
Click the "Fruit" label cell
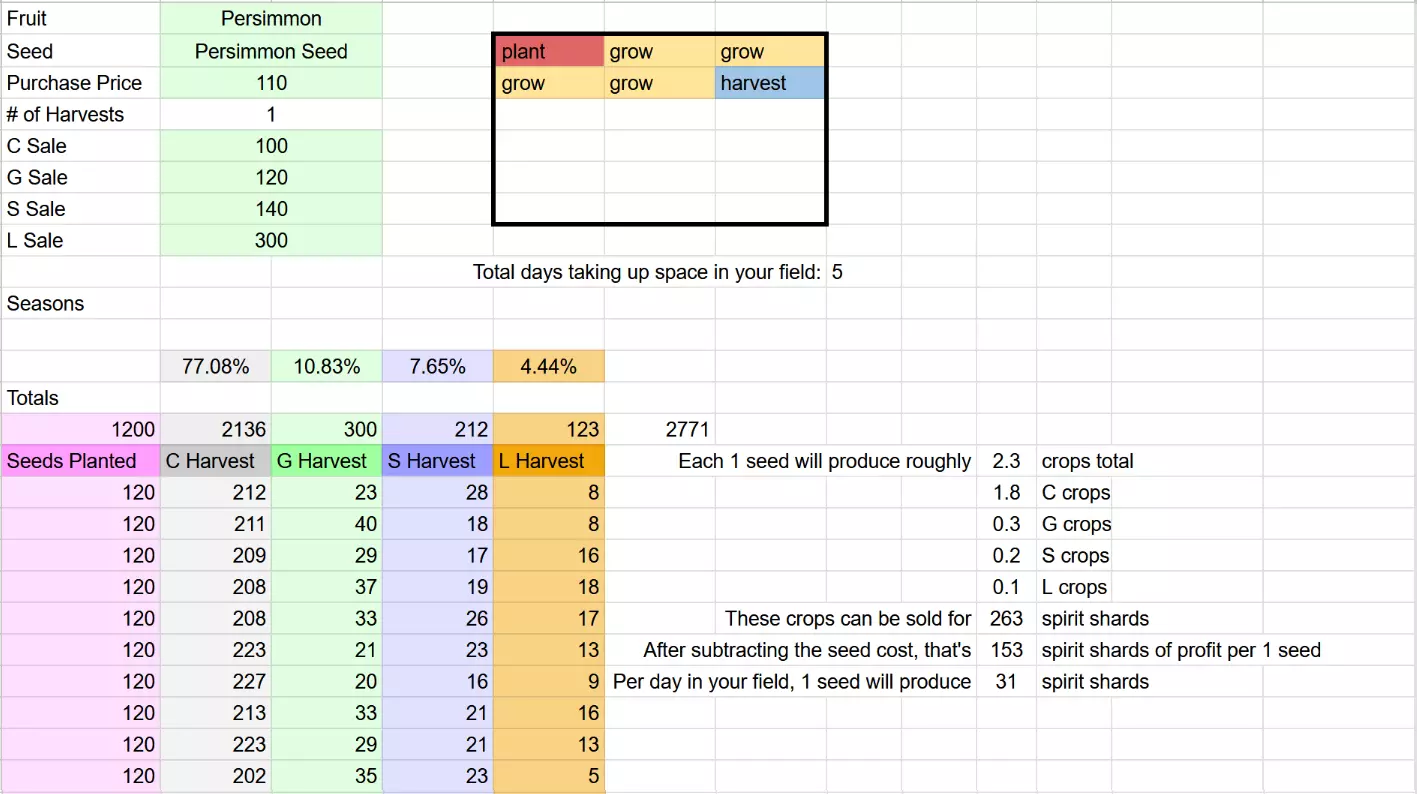(80, 19)
